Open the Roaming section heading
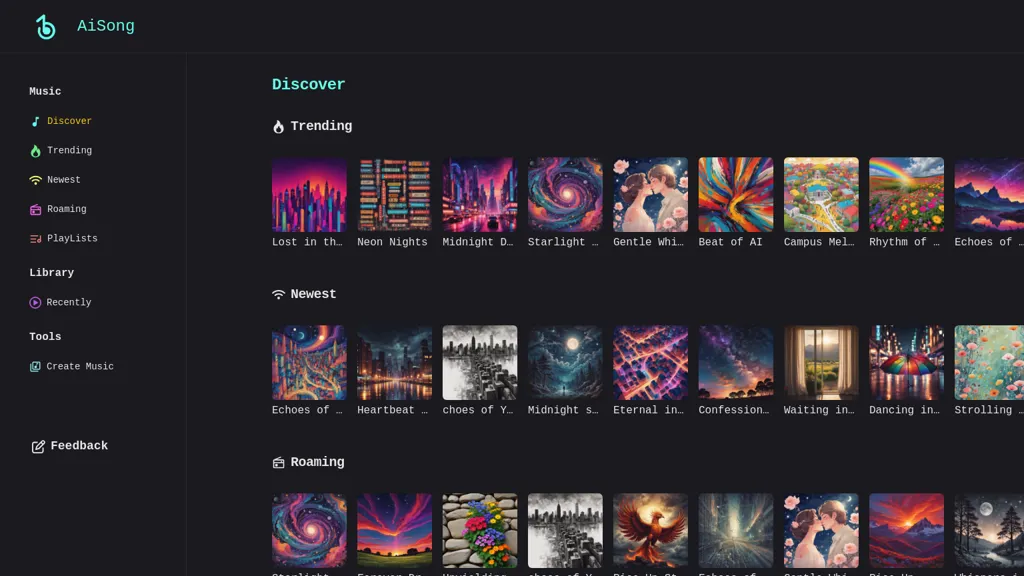Image resolution: width=1024 pixels, height=576 pixels. point(317,462)
